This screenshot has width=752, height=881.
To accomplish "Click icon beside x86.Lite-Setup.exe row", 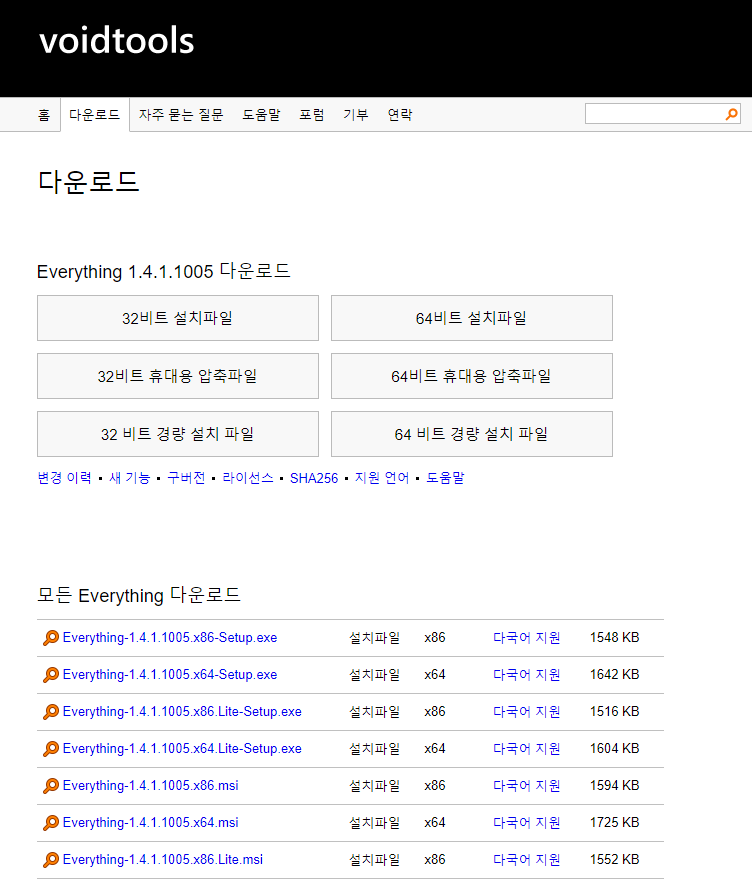I will (51, 712).
